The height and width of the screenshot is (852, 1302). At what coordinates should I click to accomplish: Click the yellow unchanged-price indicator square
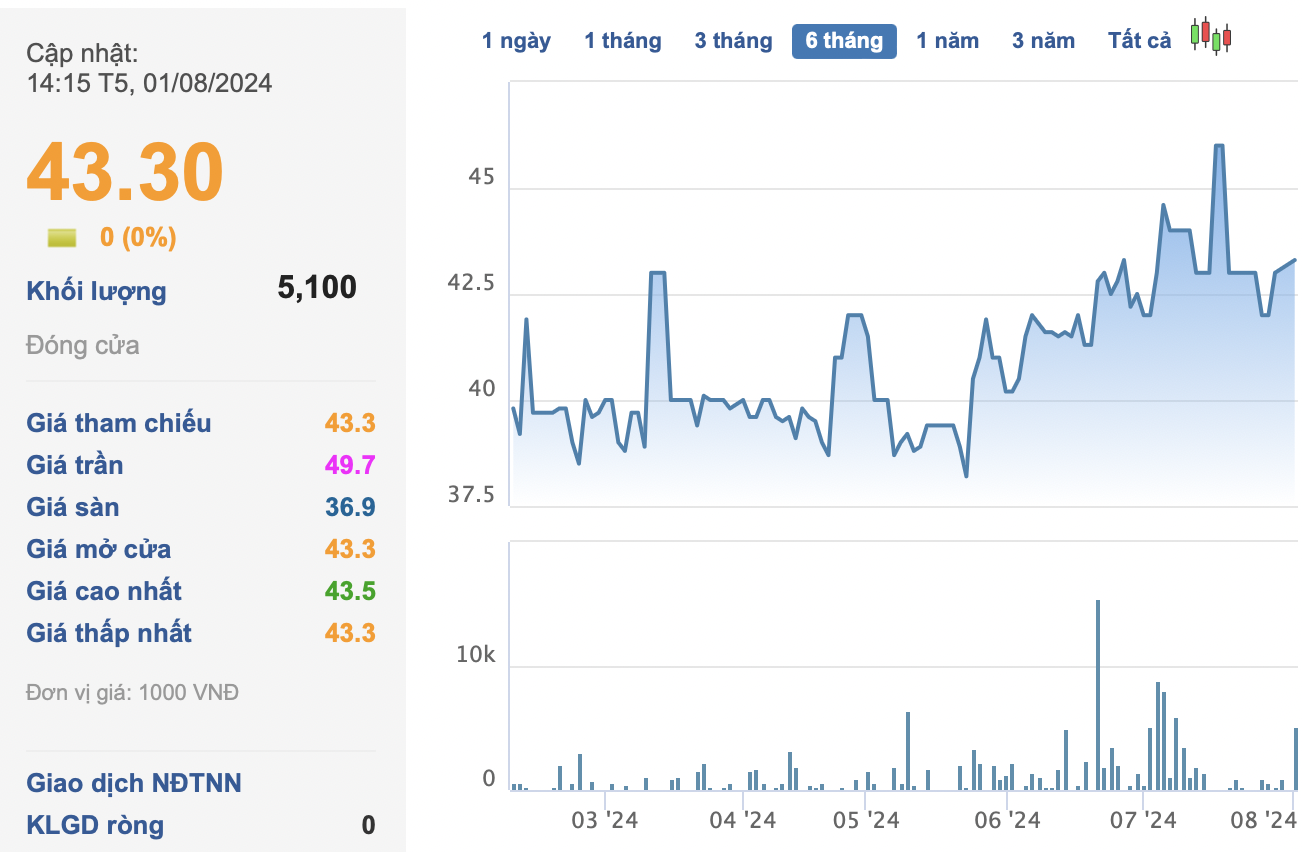(61, 237)
